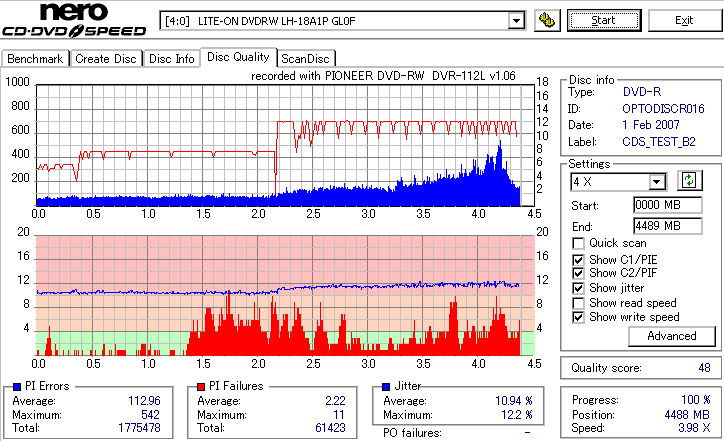Click the PI Failures maximum 11
724x441 pixels.
339,415
